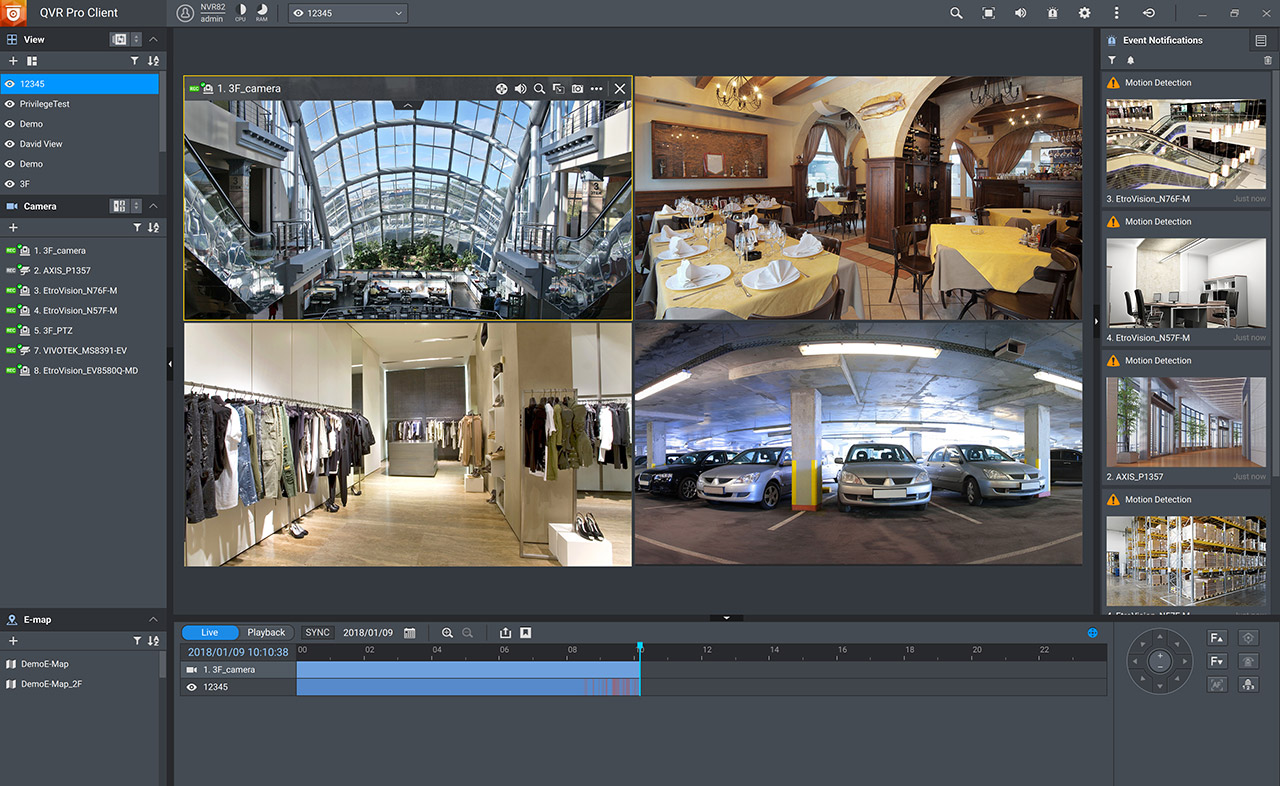
Task: Click the bookmark icon on the timeline toolbar
Action: click(525, 633)
